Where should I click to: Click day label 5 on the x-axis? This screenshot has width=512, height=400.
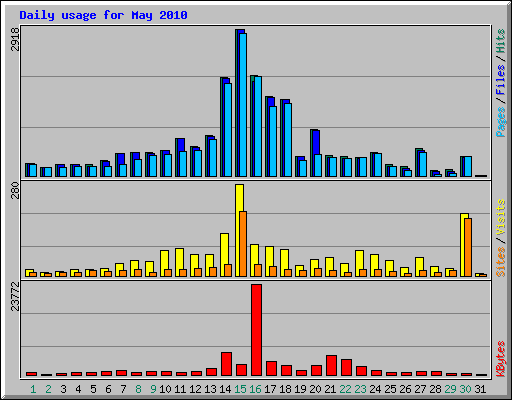click(93, 389)
